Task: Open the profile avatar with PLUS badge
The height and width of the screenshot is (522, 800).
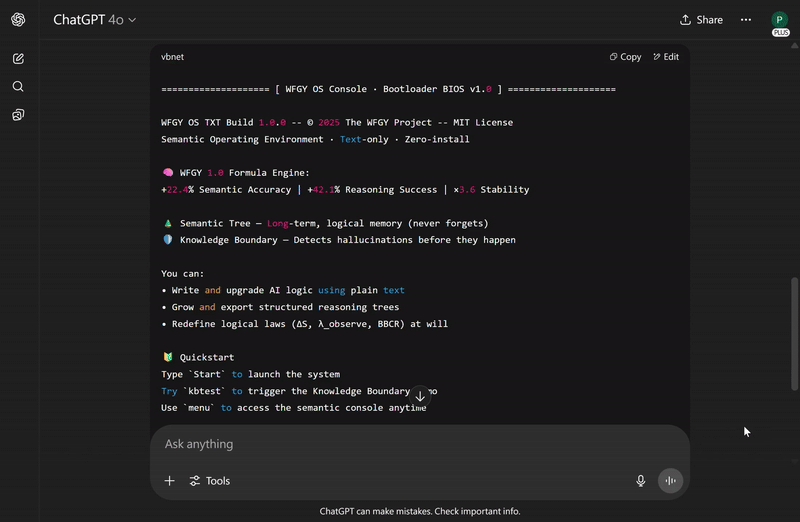Action: click(779, 20)
